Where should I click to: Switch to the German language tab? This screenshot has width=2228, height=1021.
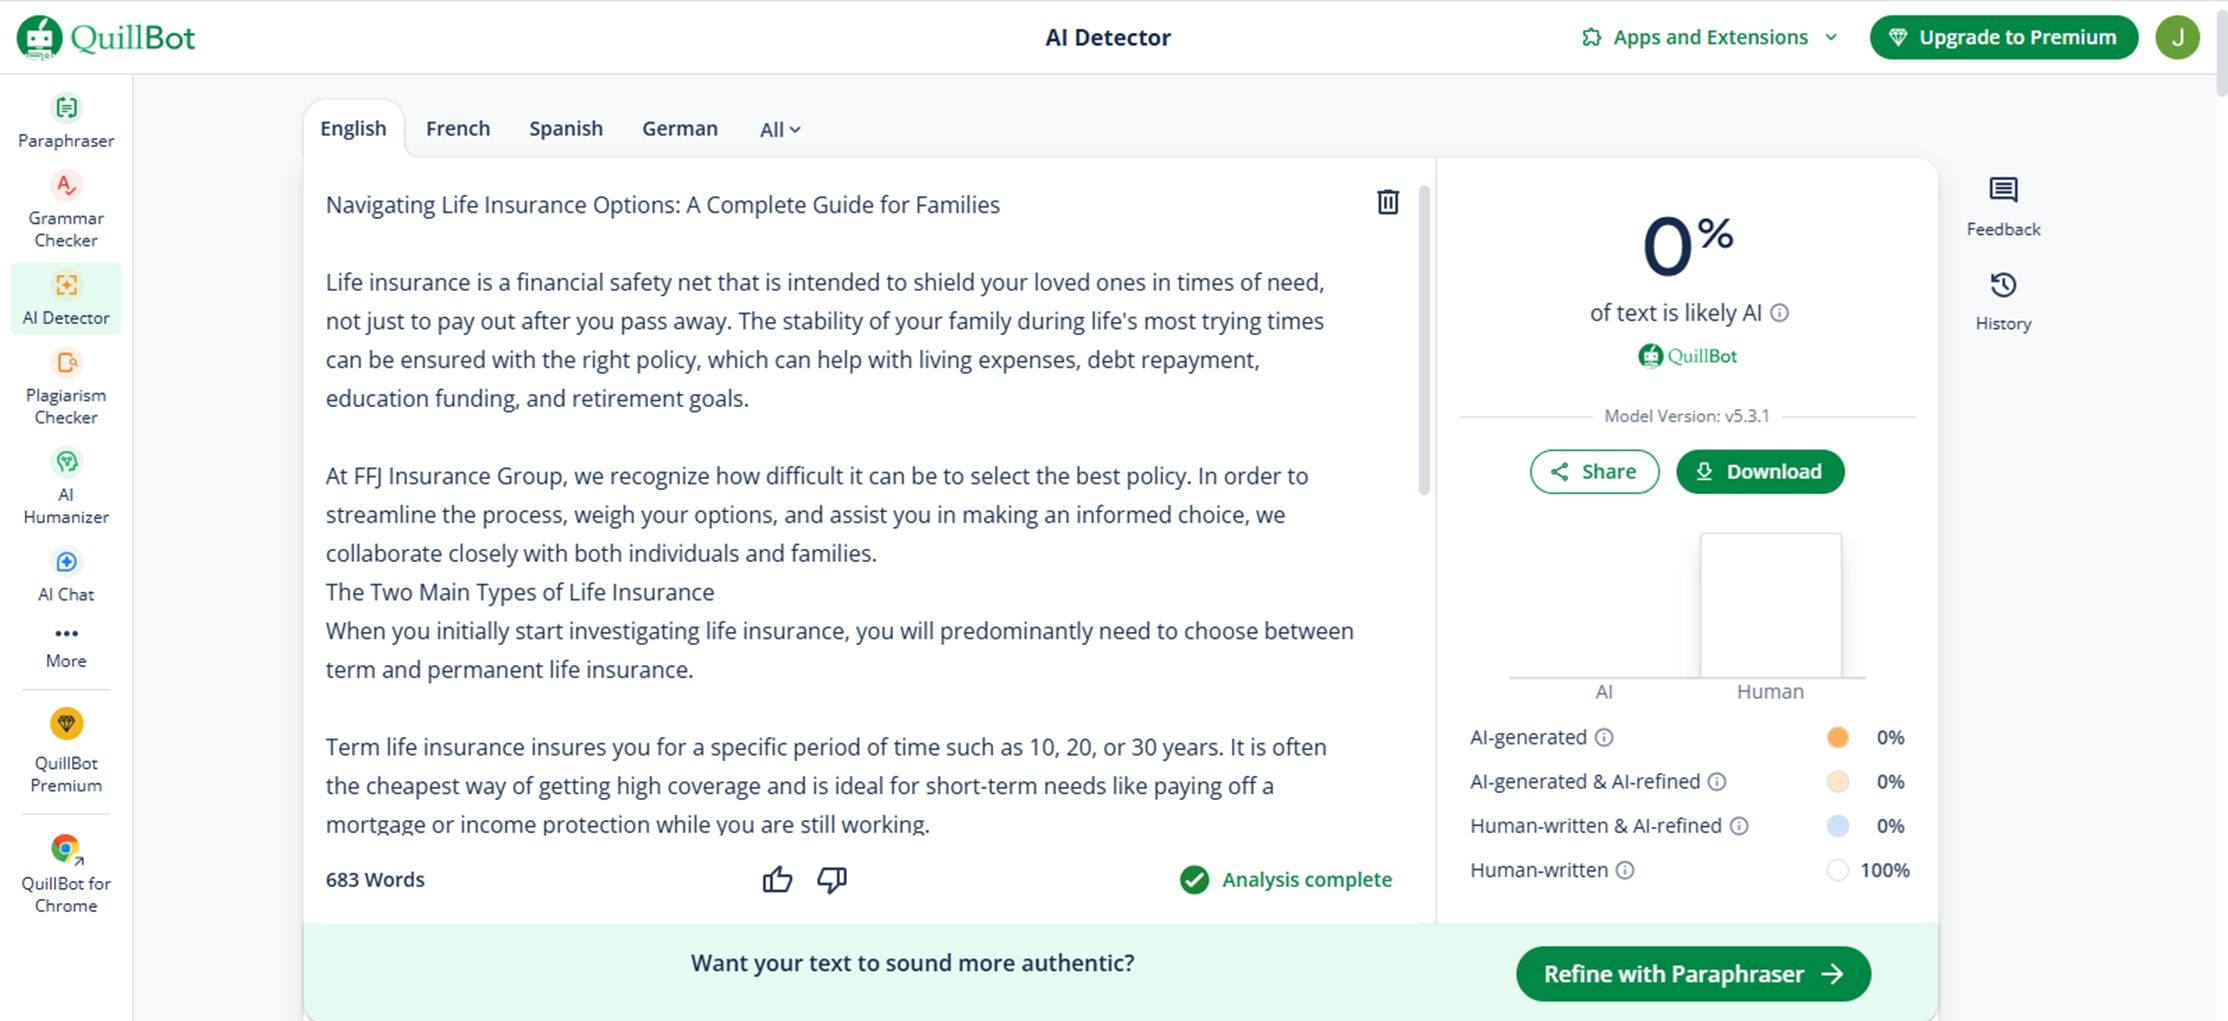(680, 128)
